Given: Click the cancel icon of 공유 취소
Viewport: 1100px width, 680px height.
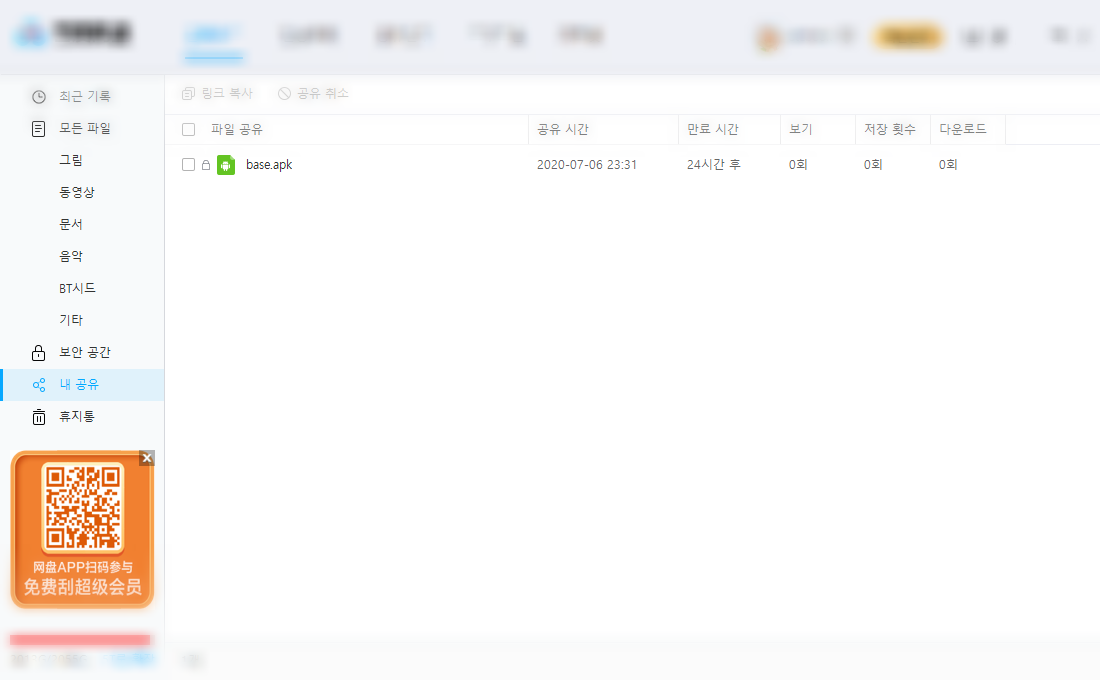Looking at the screenshot, I should point(284,93).
